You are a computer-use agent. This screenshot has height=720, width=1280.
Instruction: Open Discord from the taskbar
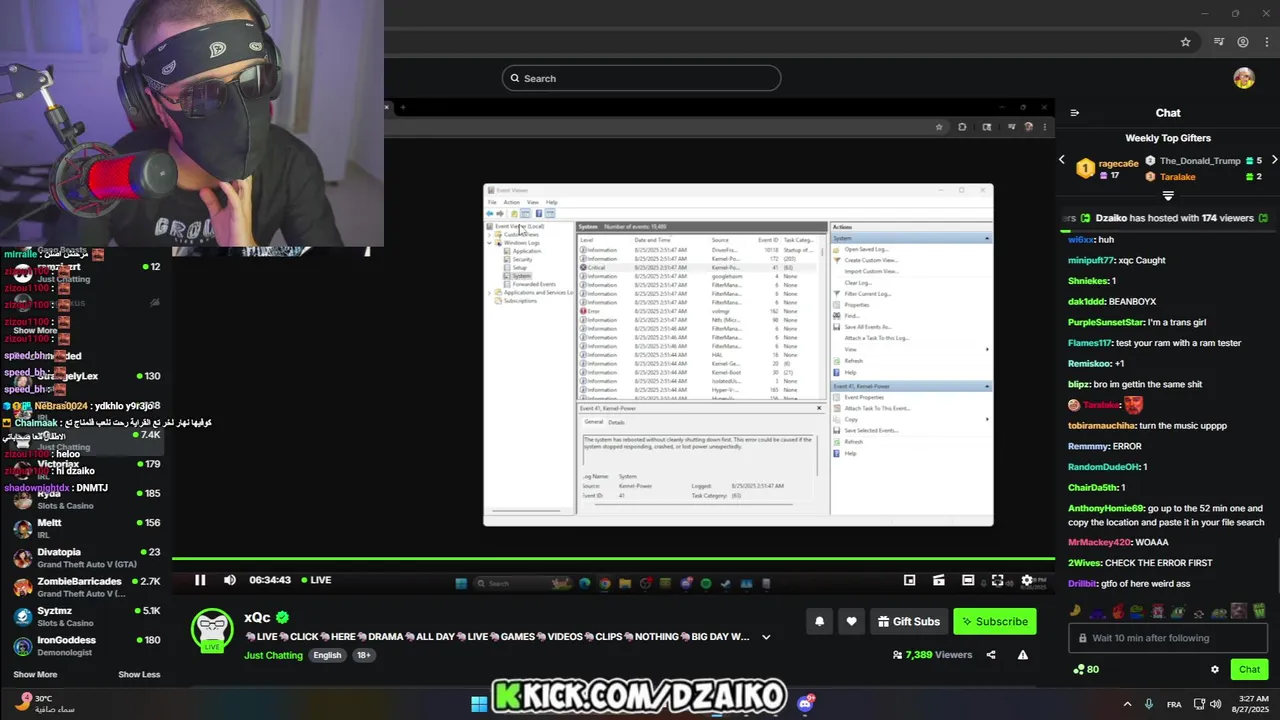(805, 704)
